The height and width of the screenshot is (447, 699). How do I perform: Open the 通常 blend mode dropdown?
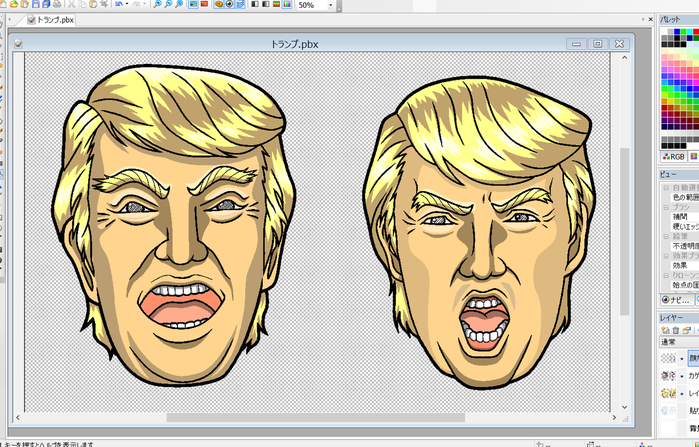click(x=679, y=342)
